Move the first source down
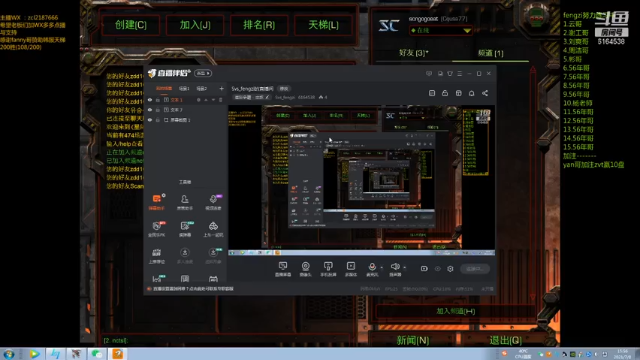The width and height of the screenshot is (640, 360). (x=213, y=100)
